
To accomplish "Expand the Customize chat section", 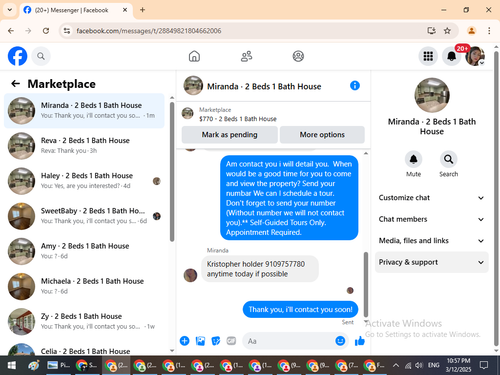I will [432, 198].
